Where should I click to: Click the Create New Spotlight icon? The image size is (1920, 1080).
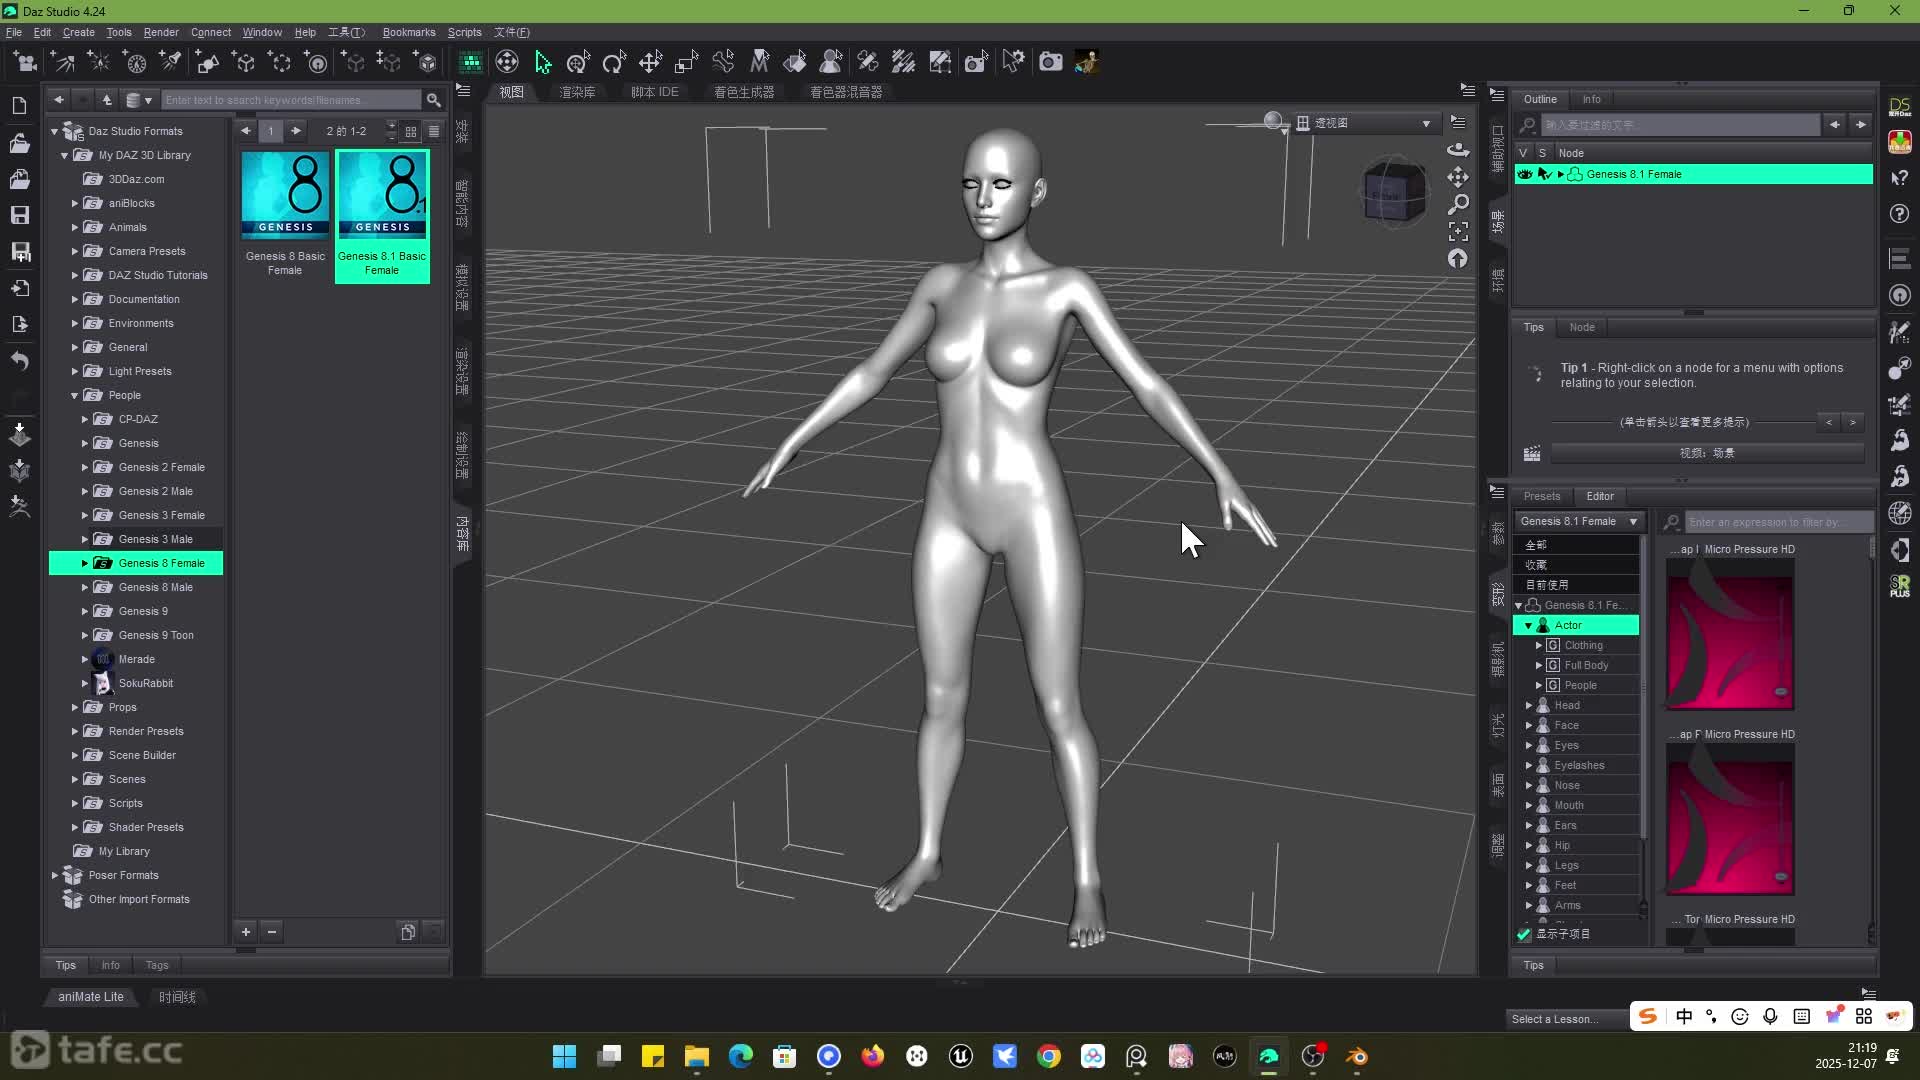[x=171, y=62]
